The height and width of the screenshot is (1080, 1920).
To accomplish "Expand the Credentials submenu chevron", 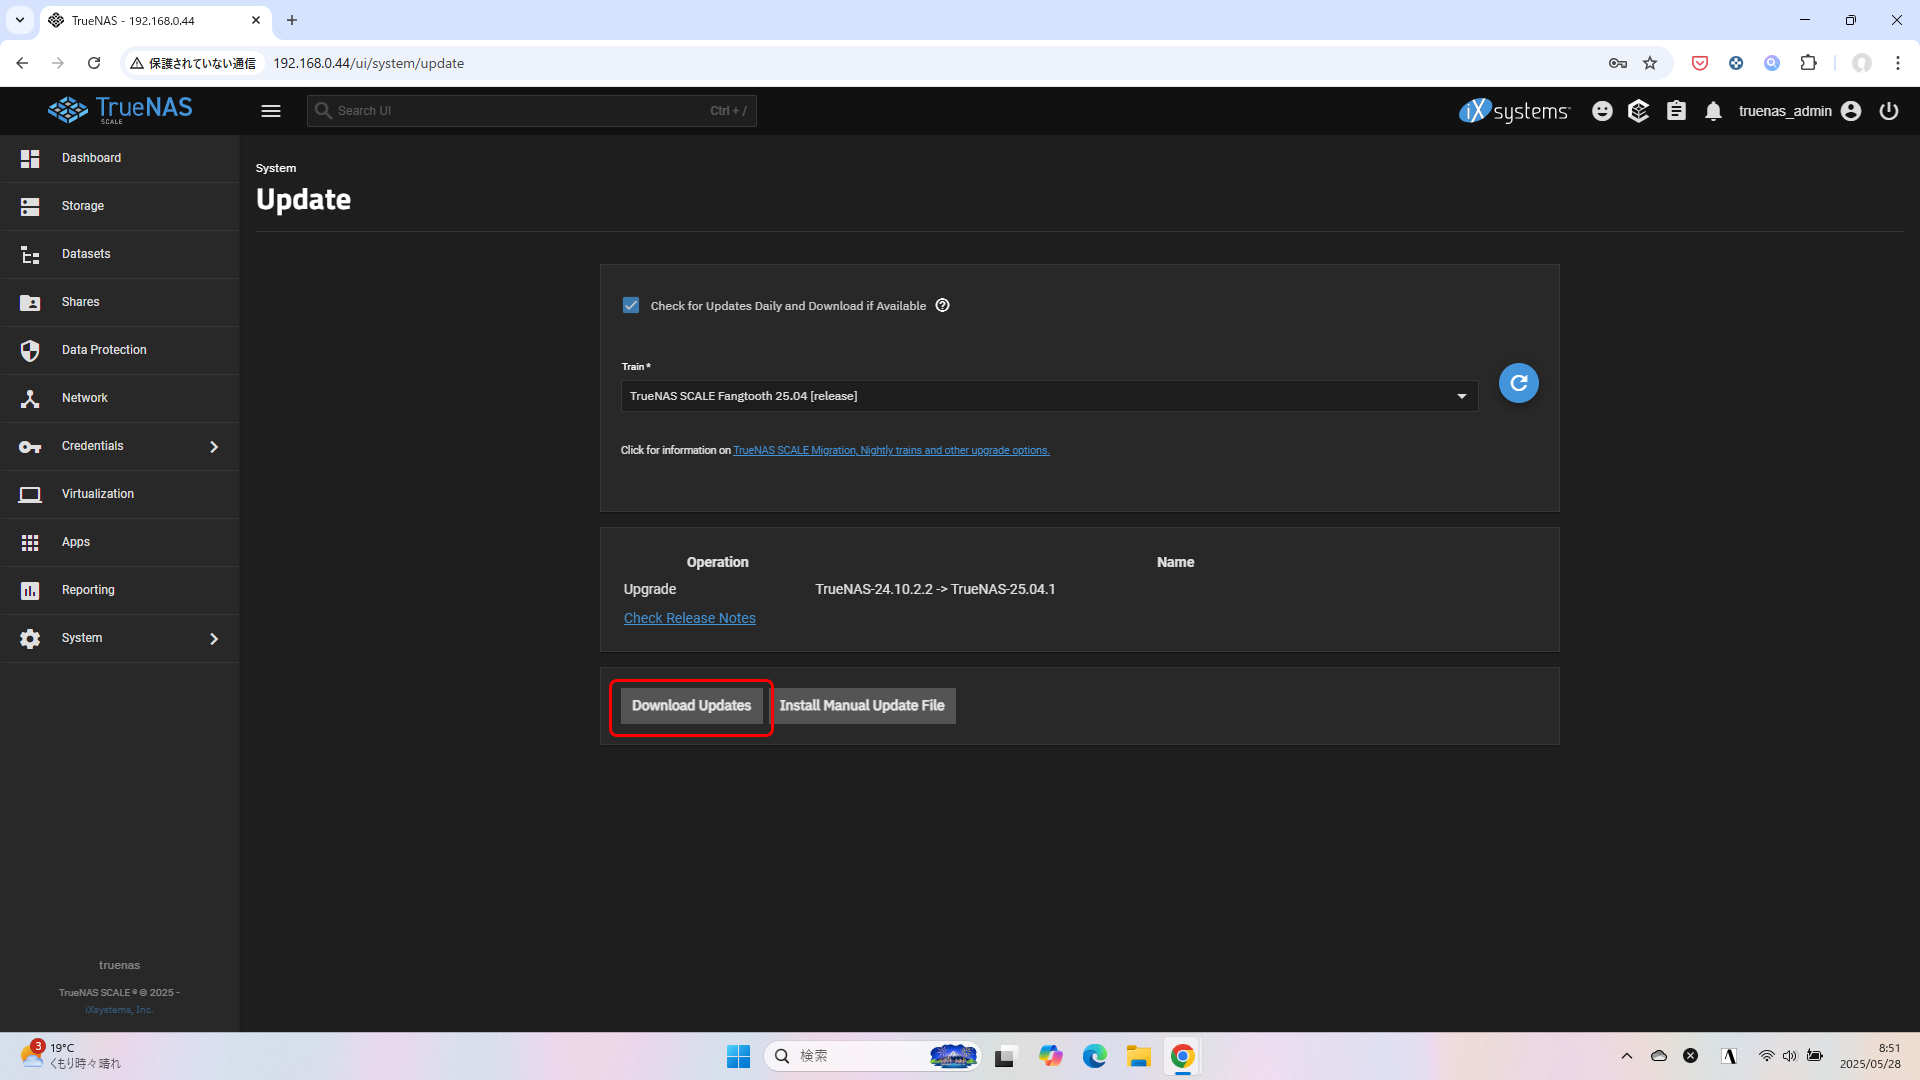I will point(214,446).
